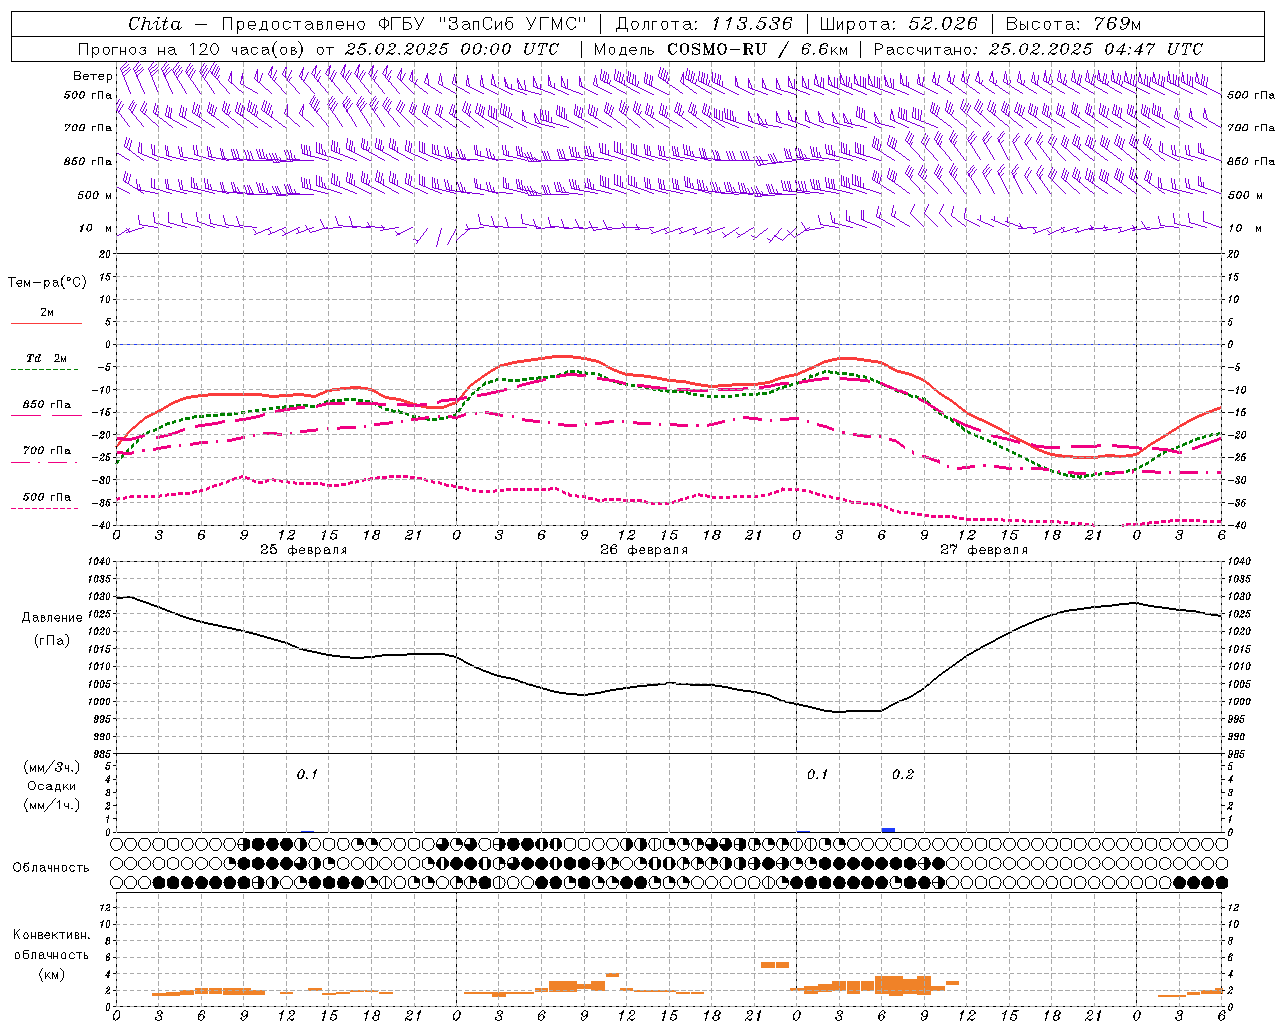This screenshot has height=1024, width=1280.
Task: Click the "25 февраля" date label
Action: click(x=304, y=550)
